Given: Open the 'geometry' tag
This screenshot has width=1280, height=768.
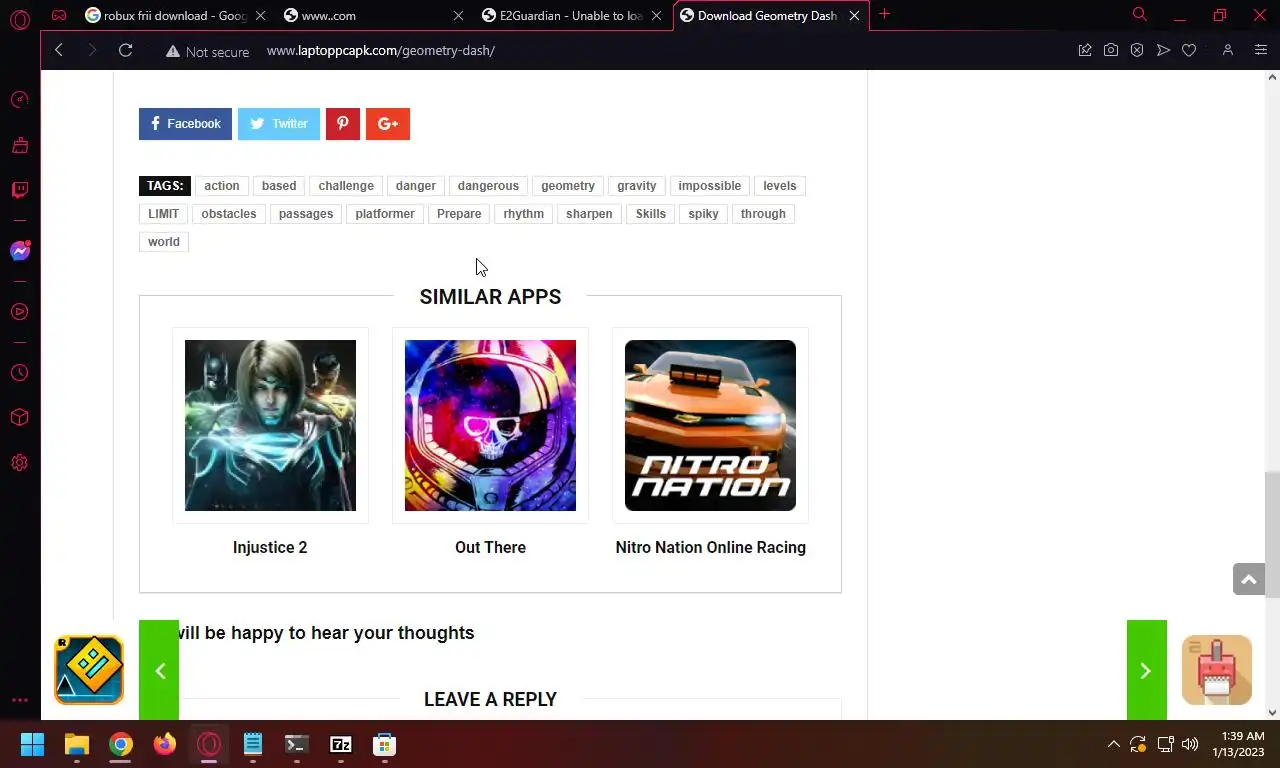Looking at the screenshot, I should (x=568, y=186).
